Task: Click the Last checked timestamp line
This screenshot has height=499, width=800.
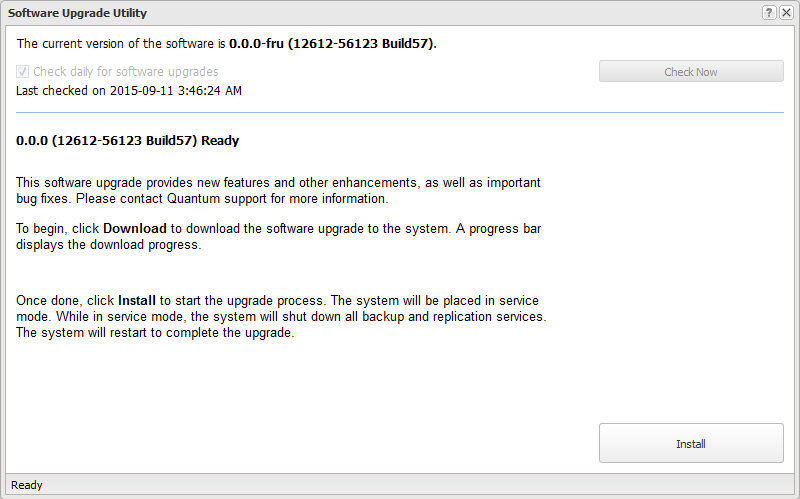Action: coord(129,91)
